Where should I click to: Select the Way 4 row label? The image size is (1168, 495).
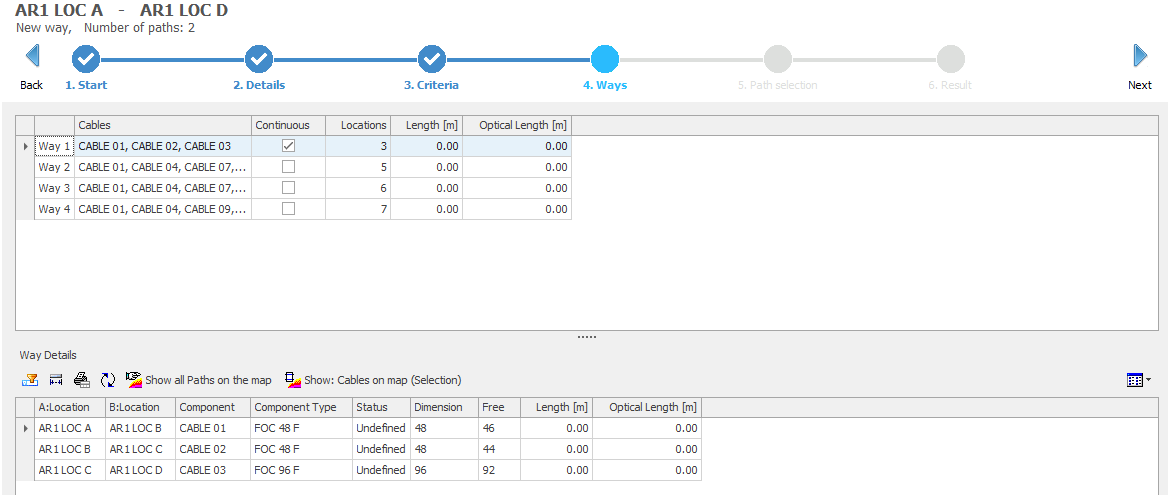[x=54, y=208]
